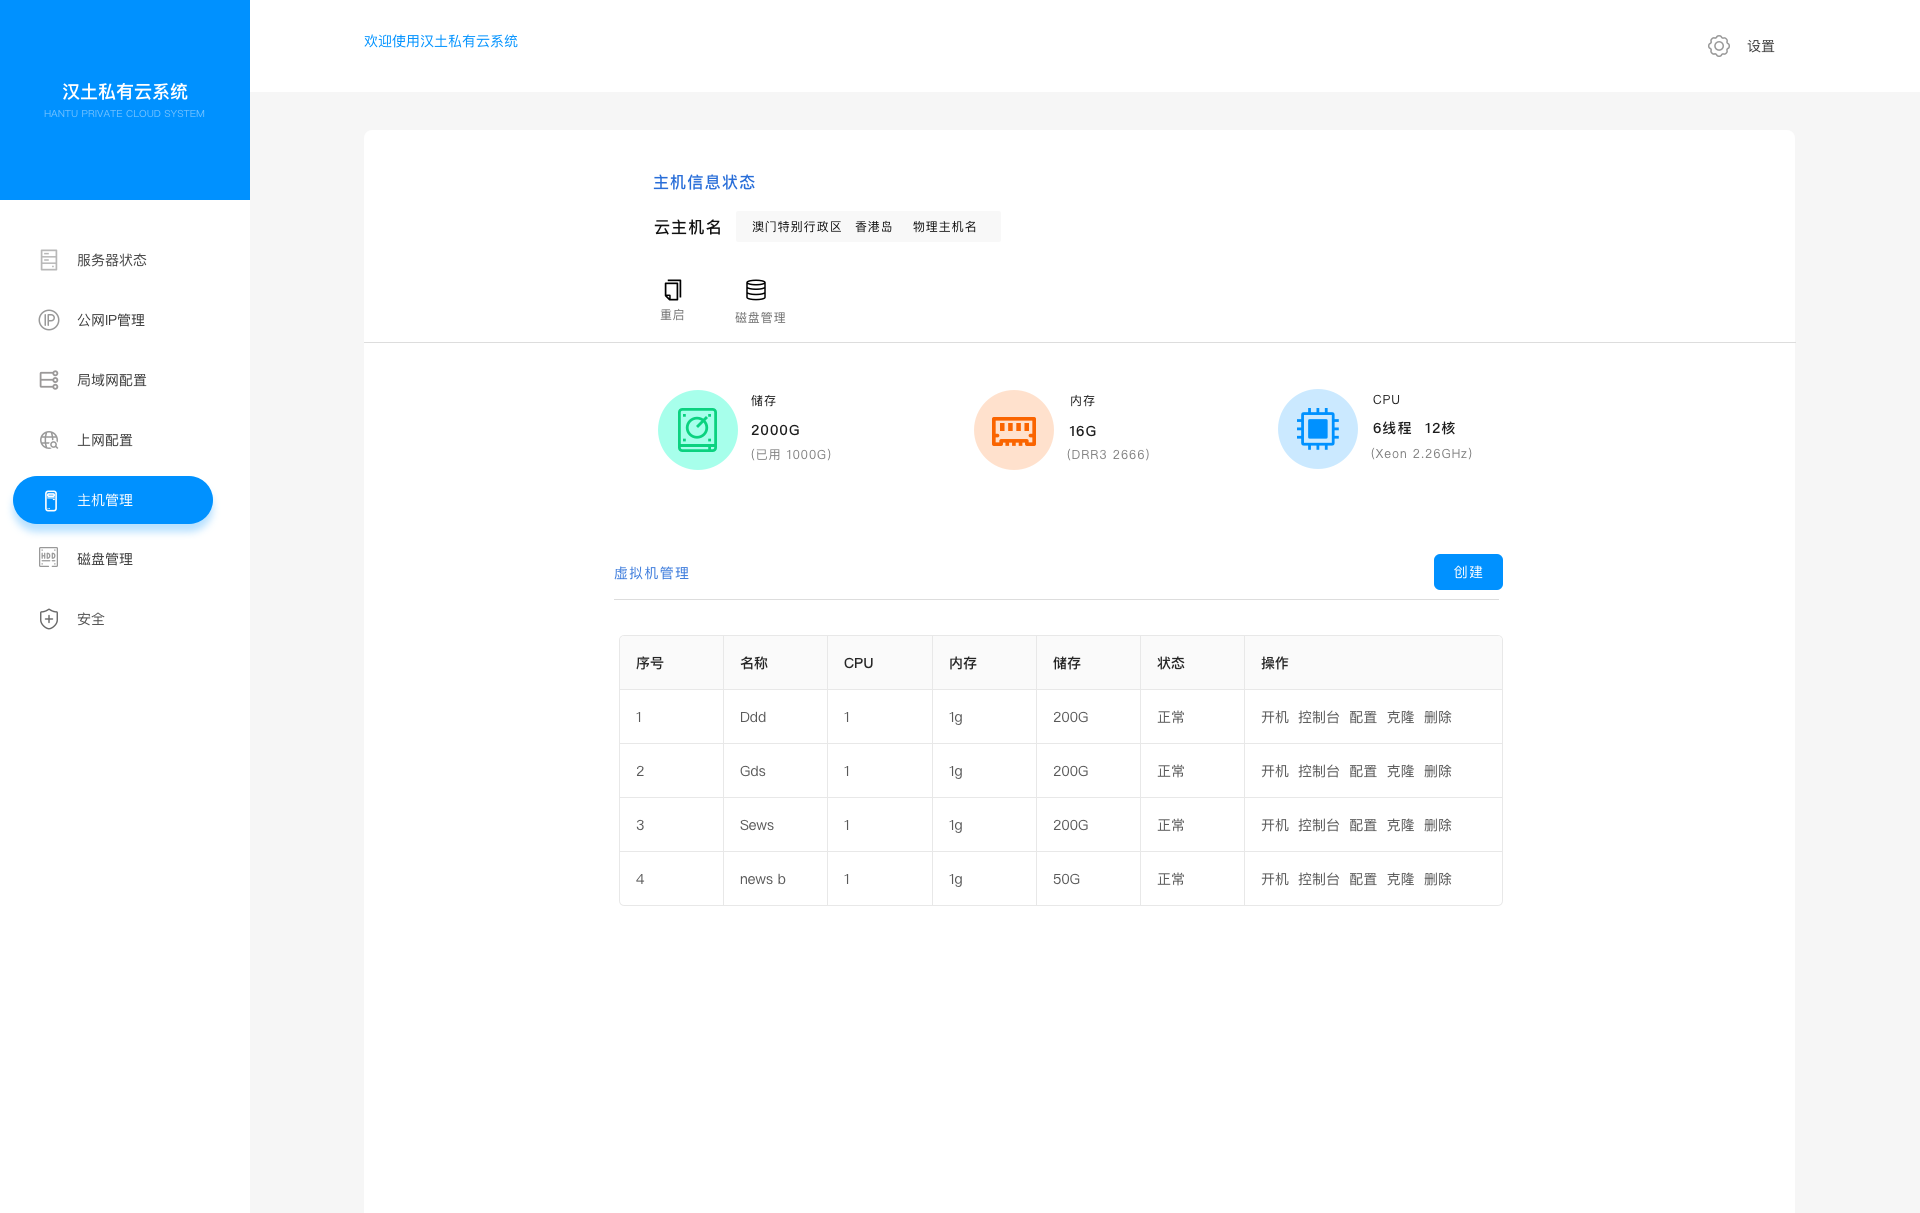Click 删除 for VM Gds
Image resolution: width=1920 pixels, height=1213 pixels.
coord(1438,771)
